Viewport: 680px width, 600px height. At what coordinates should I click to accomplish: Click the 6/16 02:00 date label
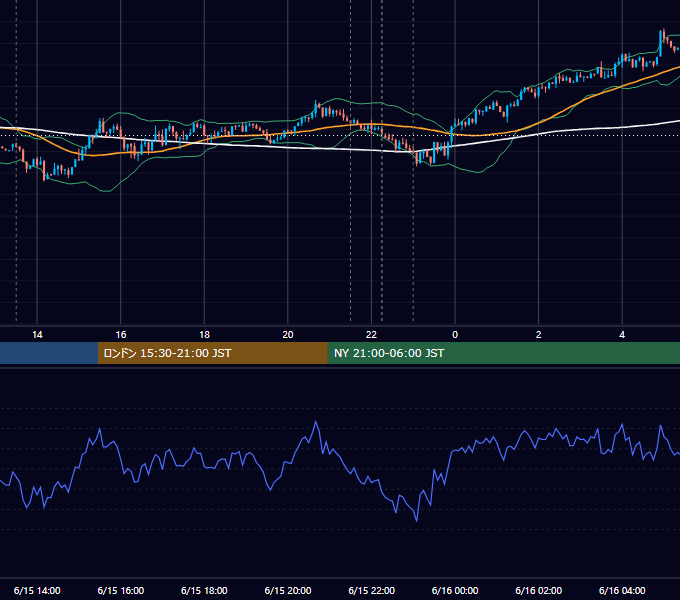[x=539, y=590]
